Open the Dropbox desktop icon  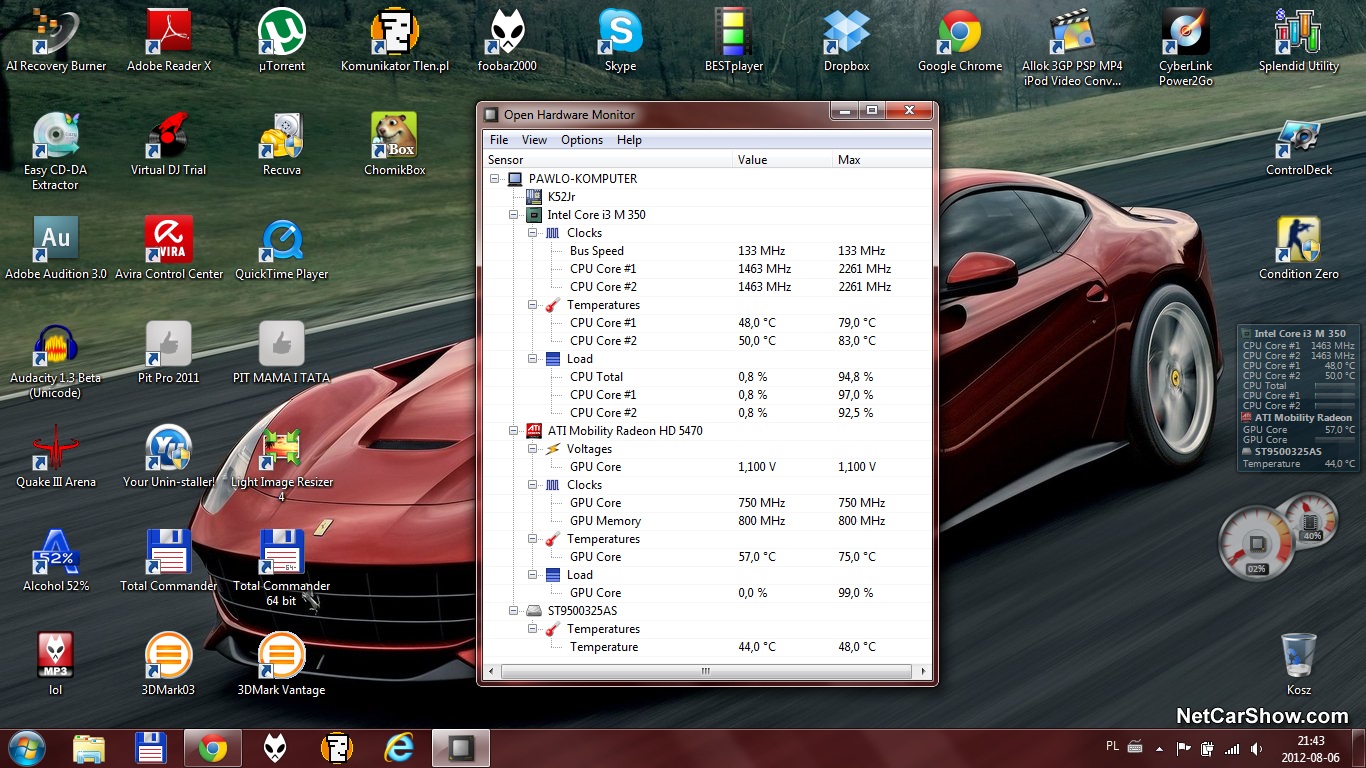click(846, 34)
